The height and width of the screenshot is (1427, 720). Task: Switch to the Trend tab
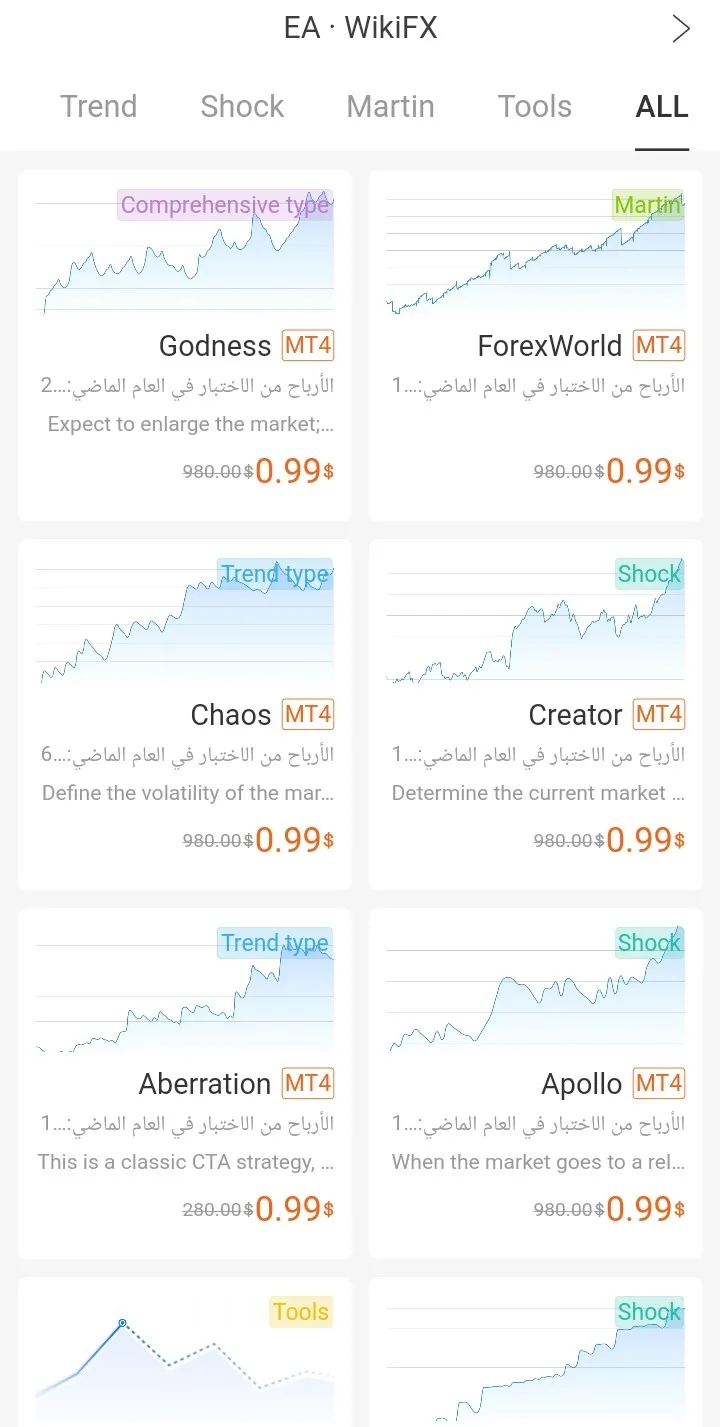click(98, 107)
